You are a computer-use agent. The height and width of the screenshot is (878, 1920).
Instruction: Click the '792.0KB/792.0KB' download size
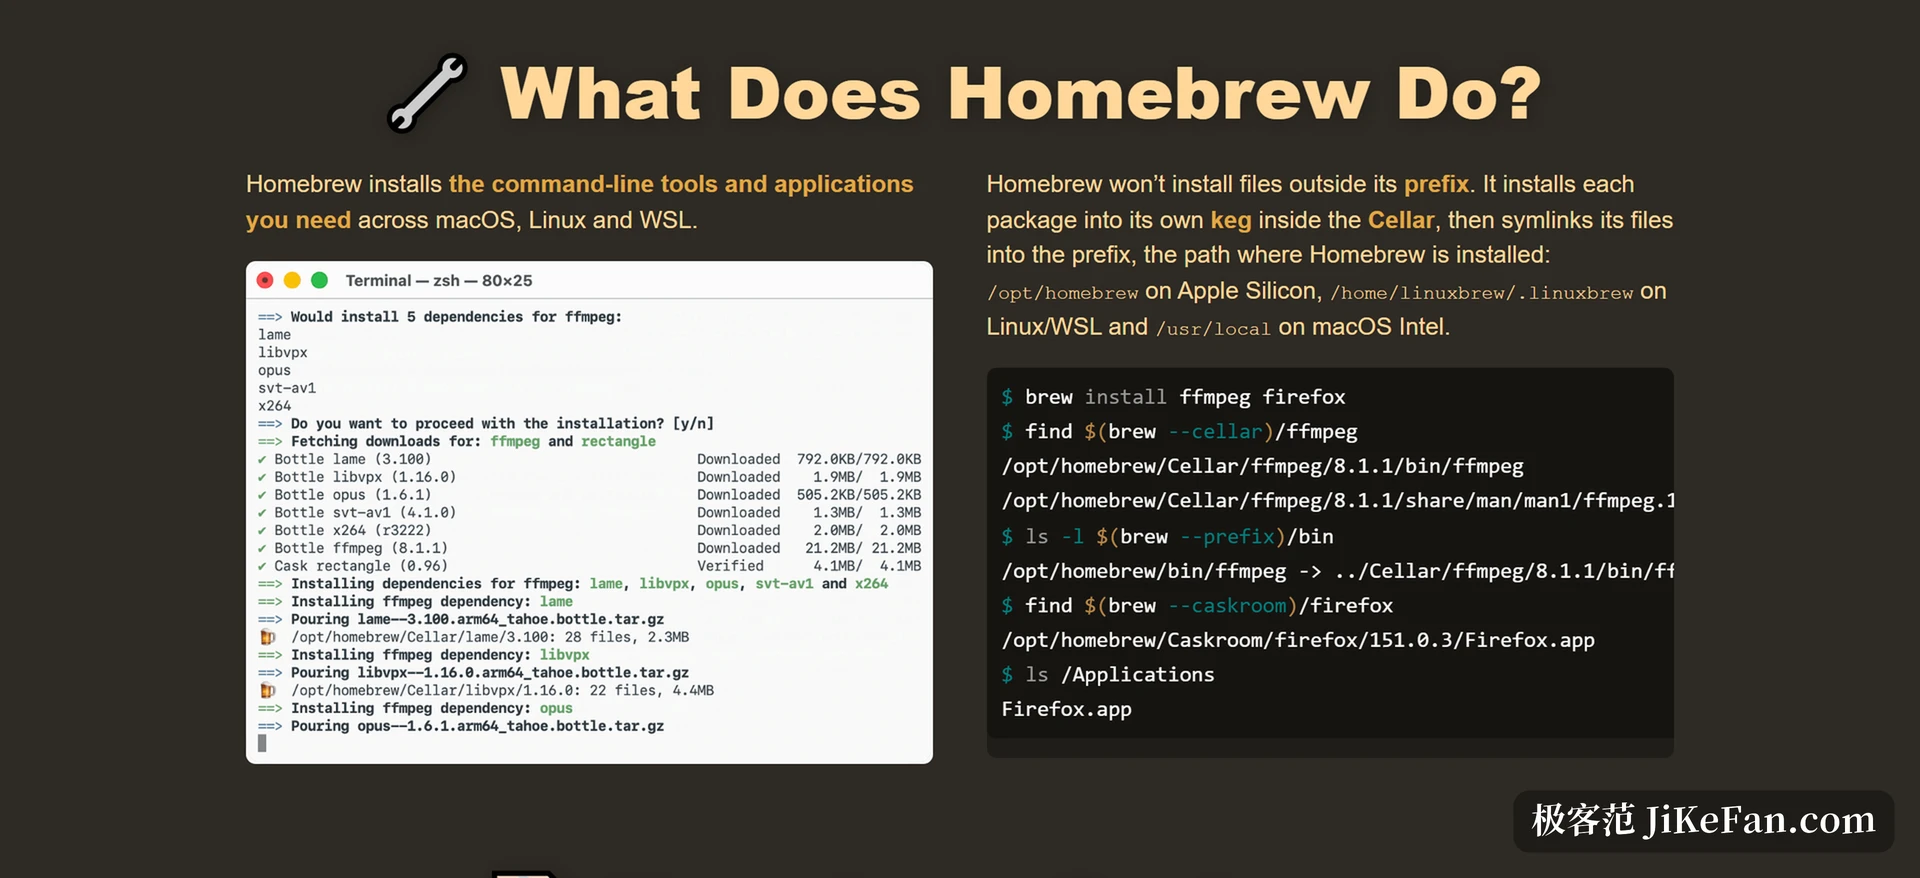click(x=859, y=460)
